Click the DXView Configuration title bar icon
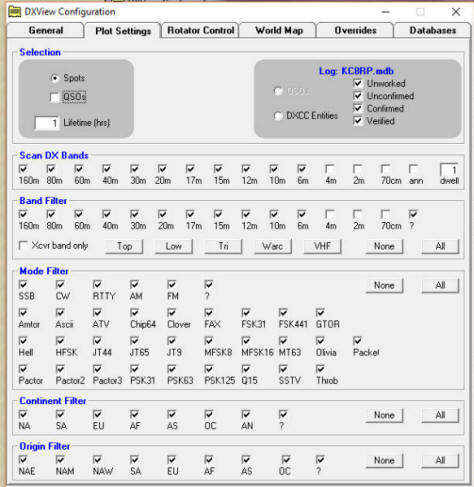474x487 pixels. (15, 12)
